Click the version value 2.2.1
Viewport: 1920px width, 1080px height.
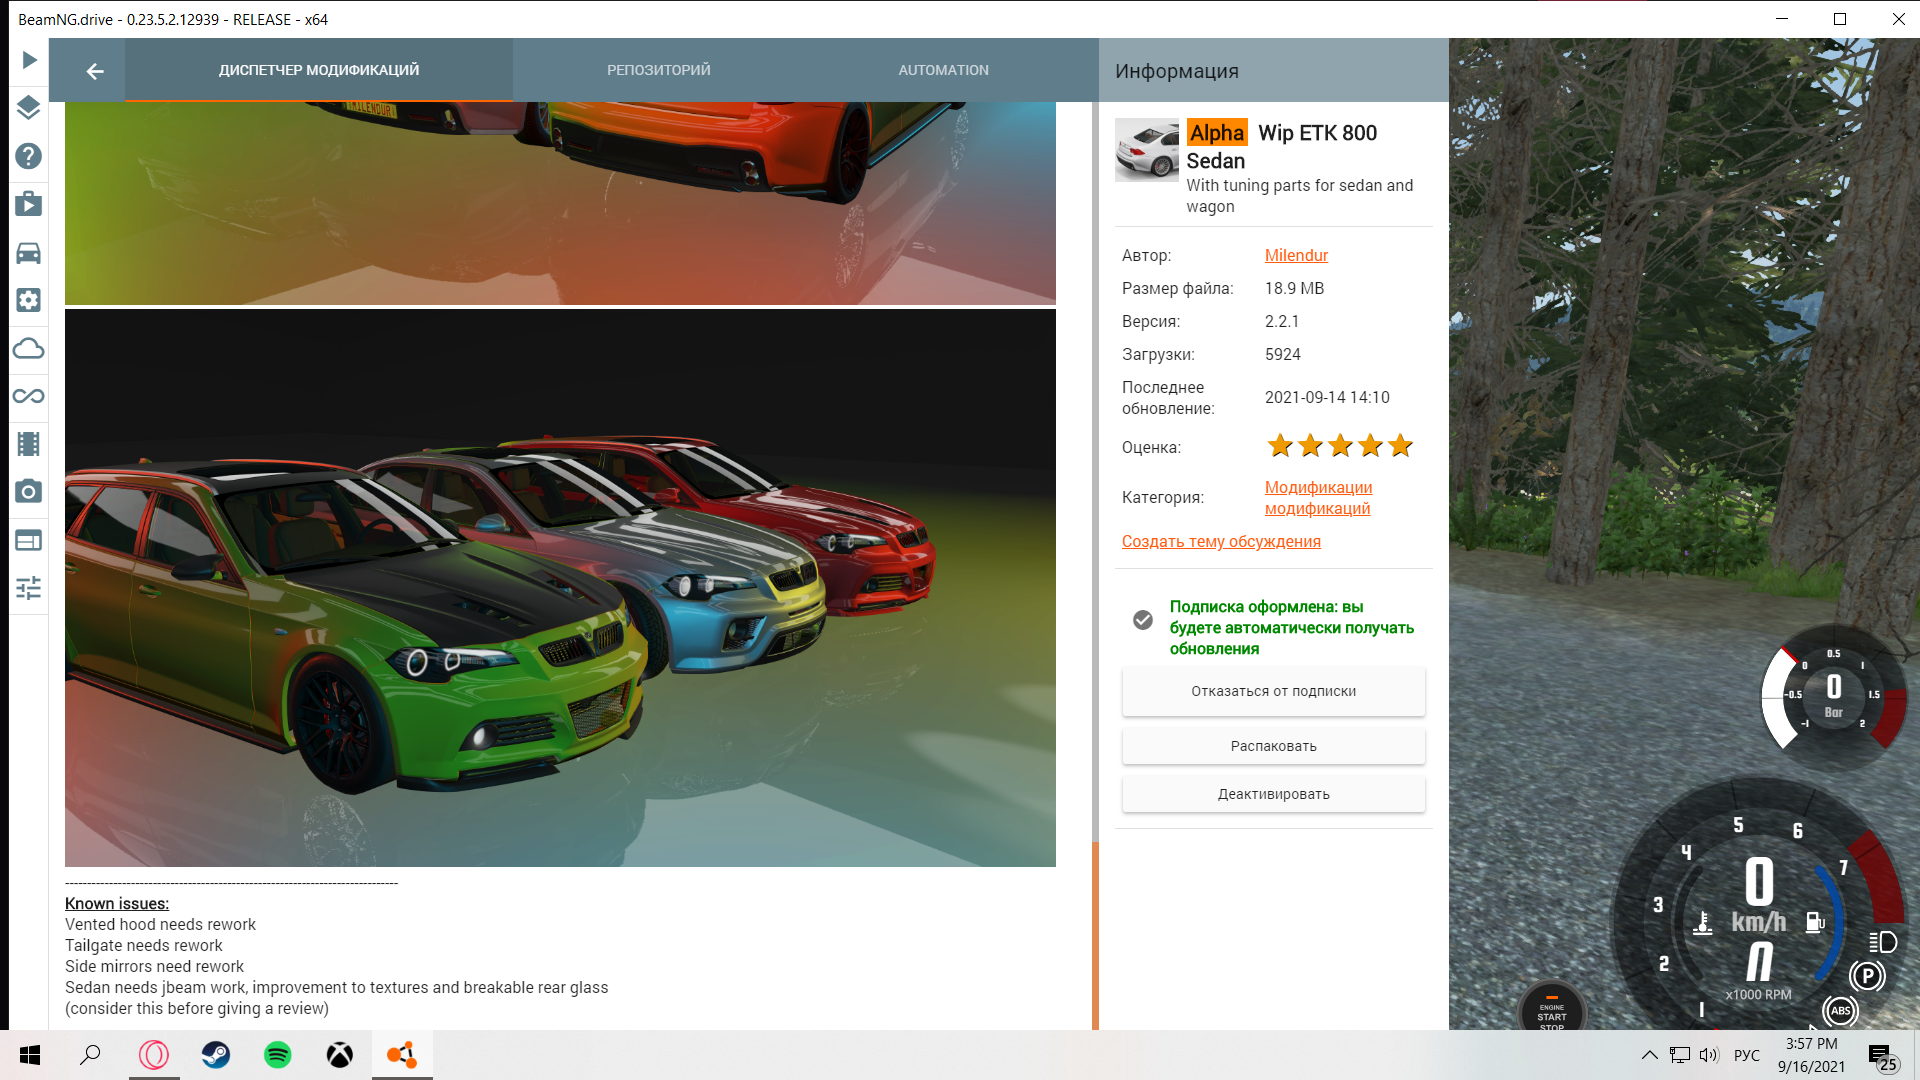[1282, 321]
